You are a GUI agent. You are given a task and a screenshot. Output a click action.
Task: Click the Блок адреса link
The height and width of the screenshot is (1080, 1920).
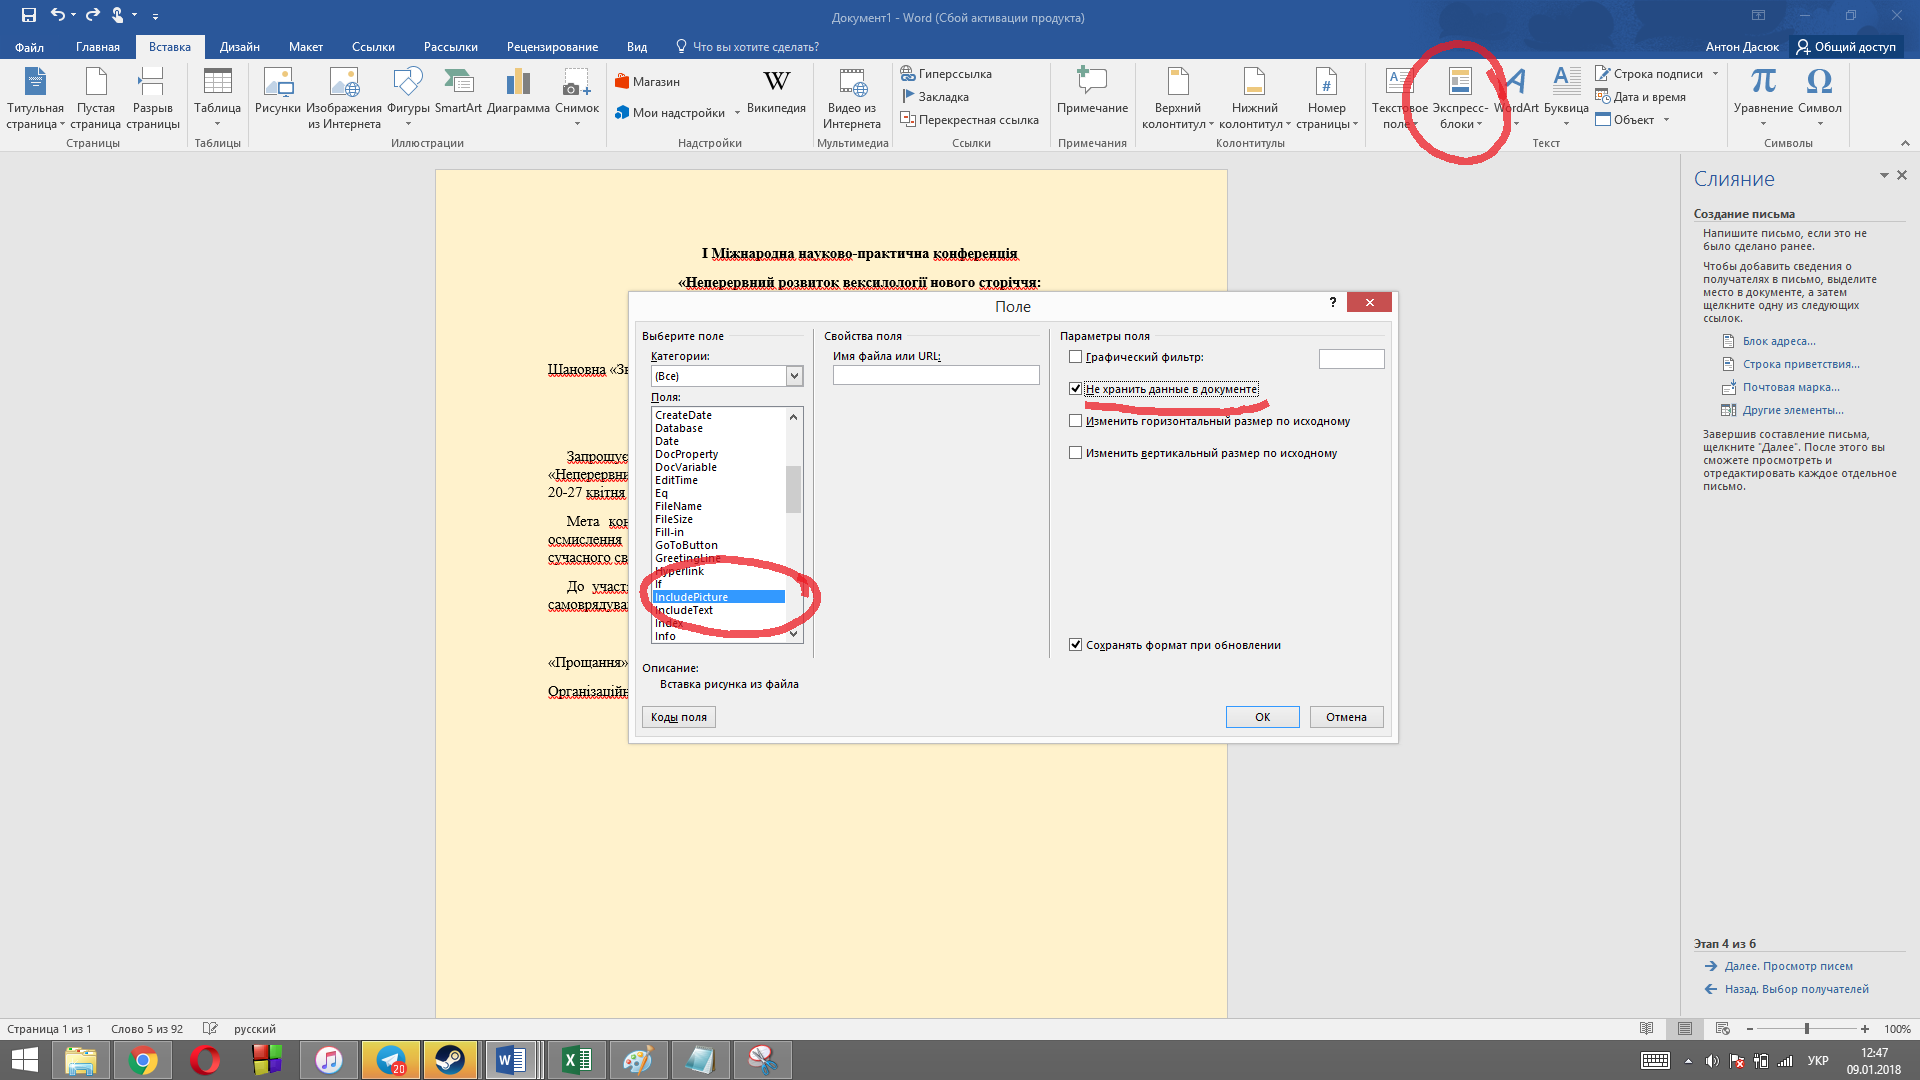1779,341
